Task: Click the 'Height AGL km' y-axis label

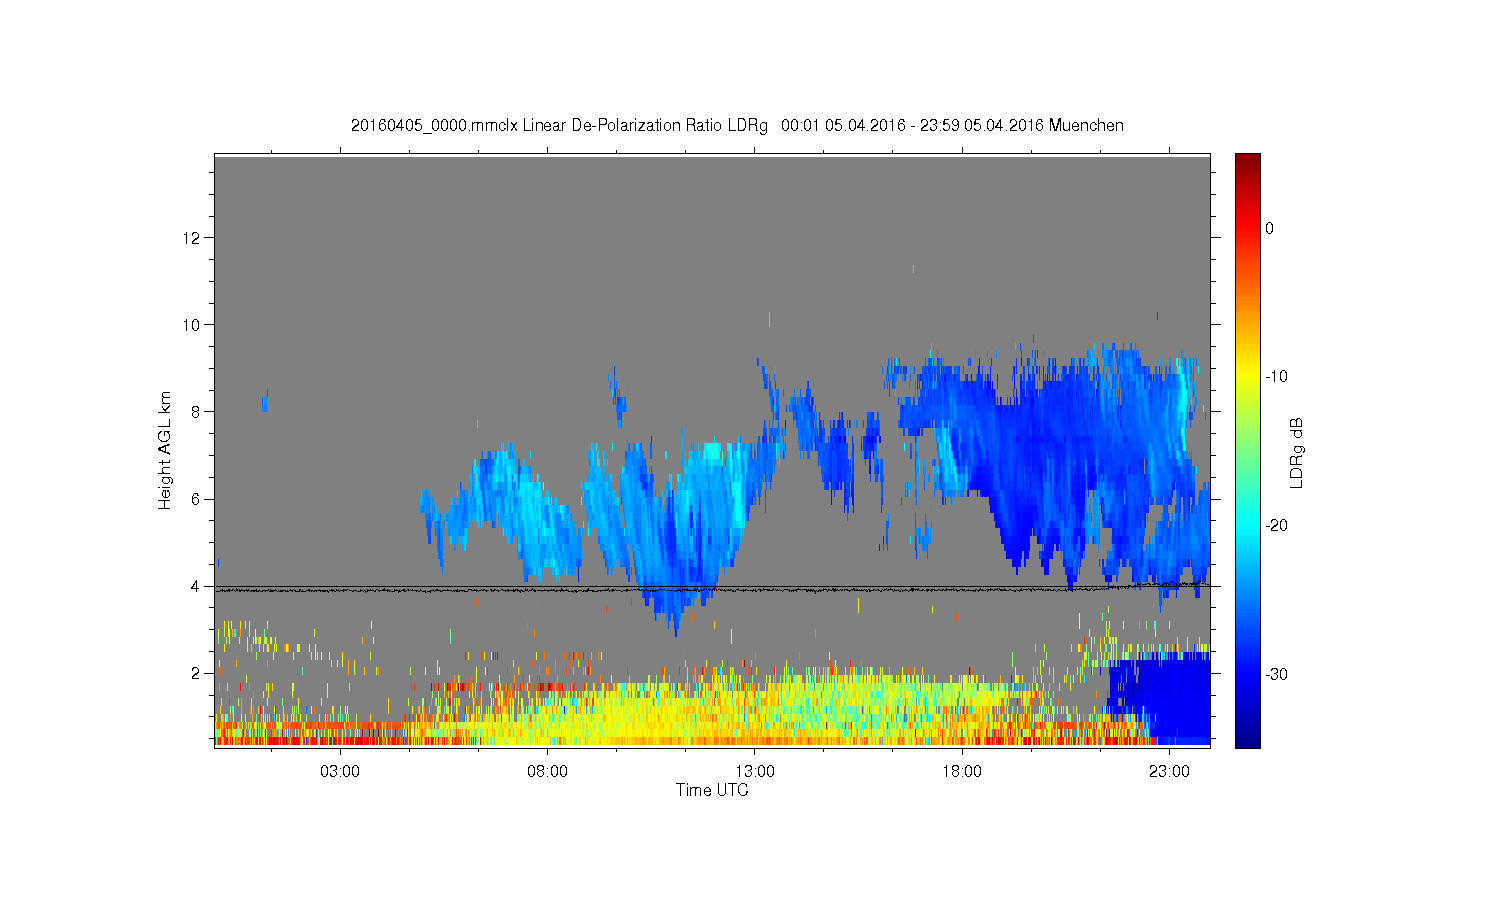Action: click(x=165, y=450)
